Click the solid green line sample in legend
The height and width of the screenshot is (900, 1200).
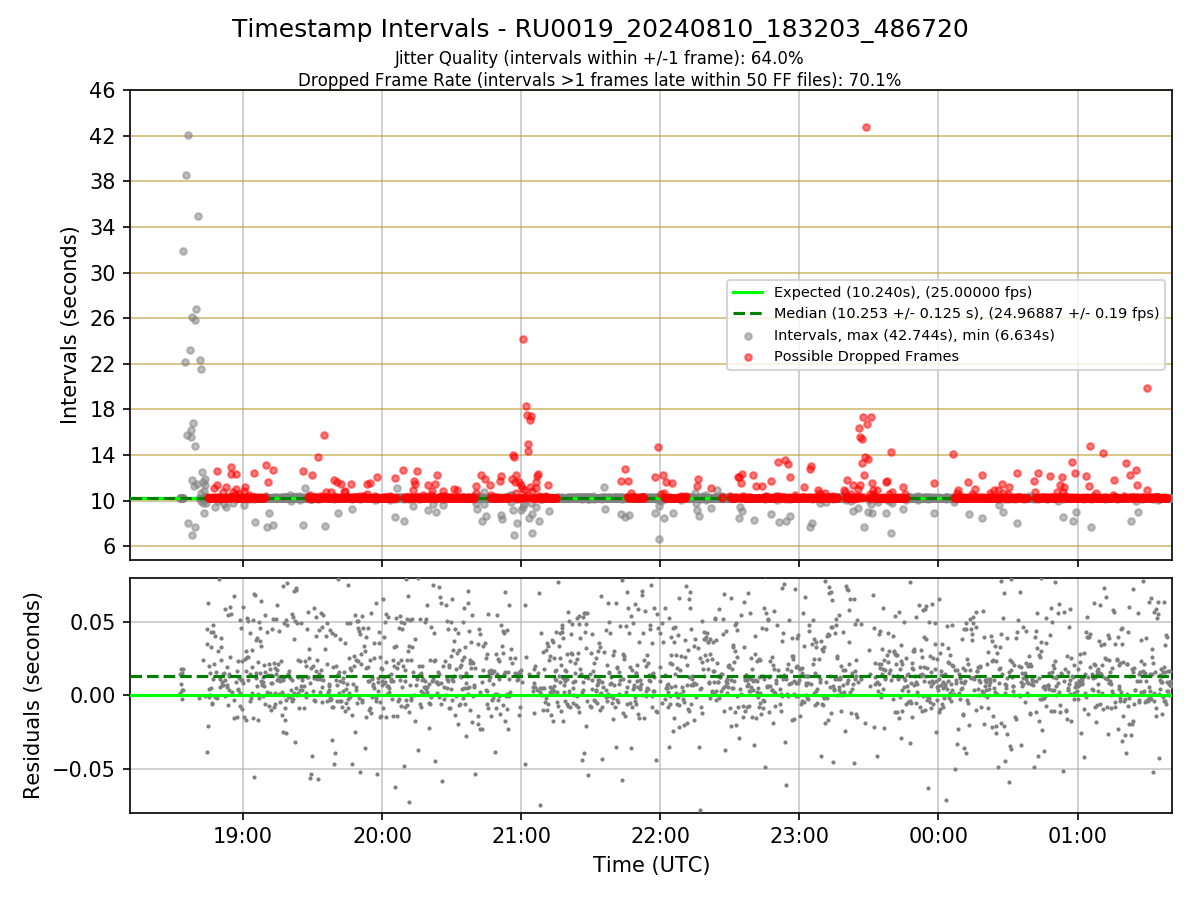click(748, 292)
